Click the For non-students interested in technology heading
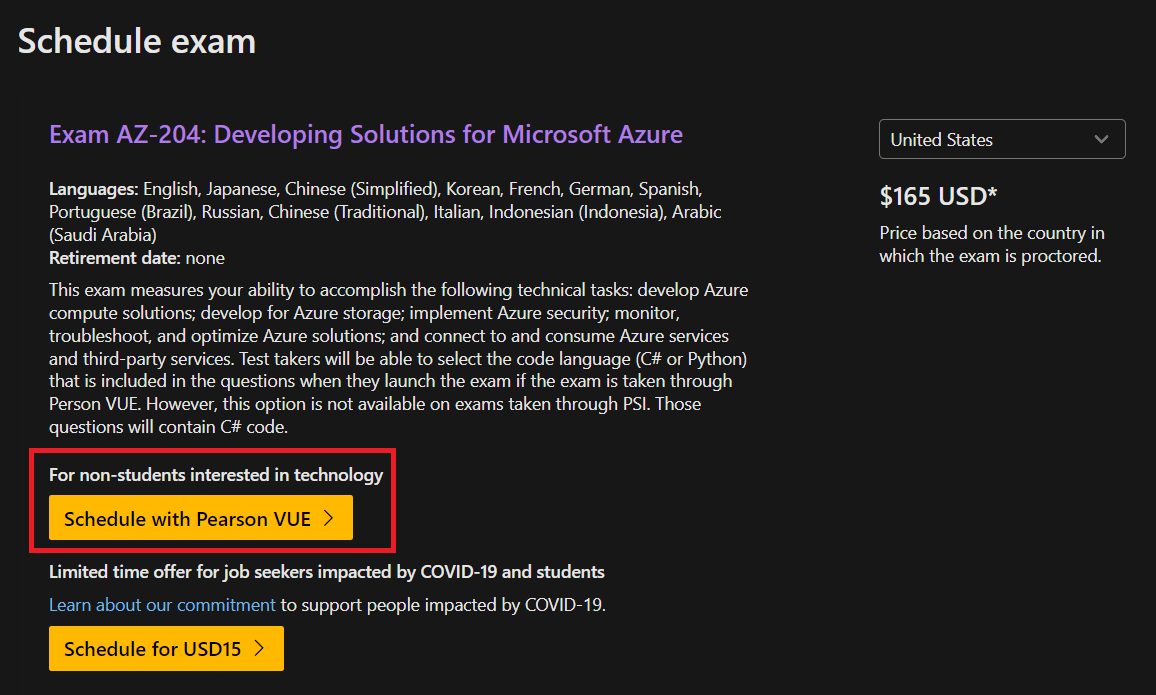Image resolution: width=1156 pixels, height=695 pixels. (x=216, y=475)
